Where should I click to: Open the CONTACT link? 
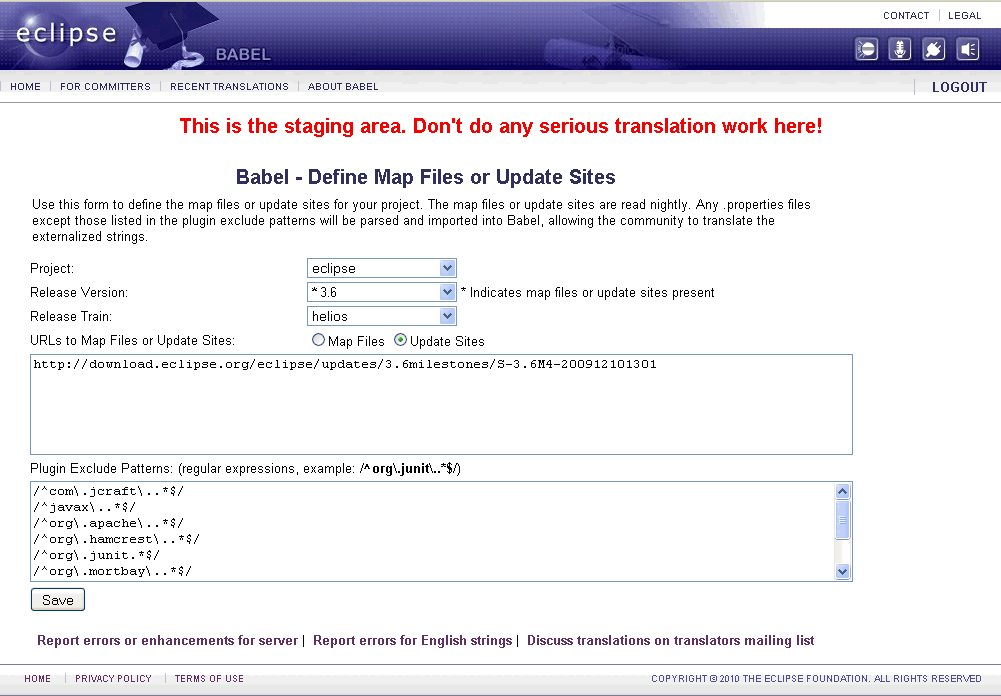tap(906, 15)
